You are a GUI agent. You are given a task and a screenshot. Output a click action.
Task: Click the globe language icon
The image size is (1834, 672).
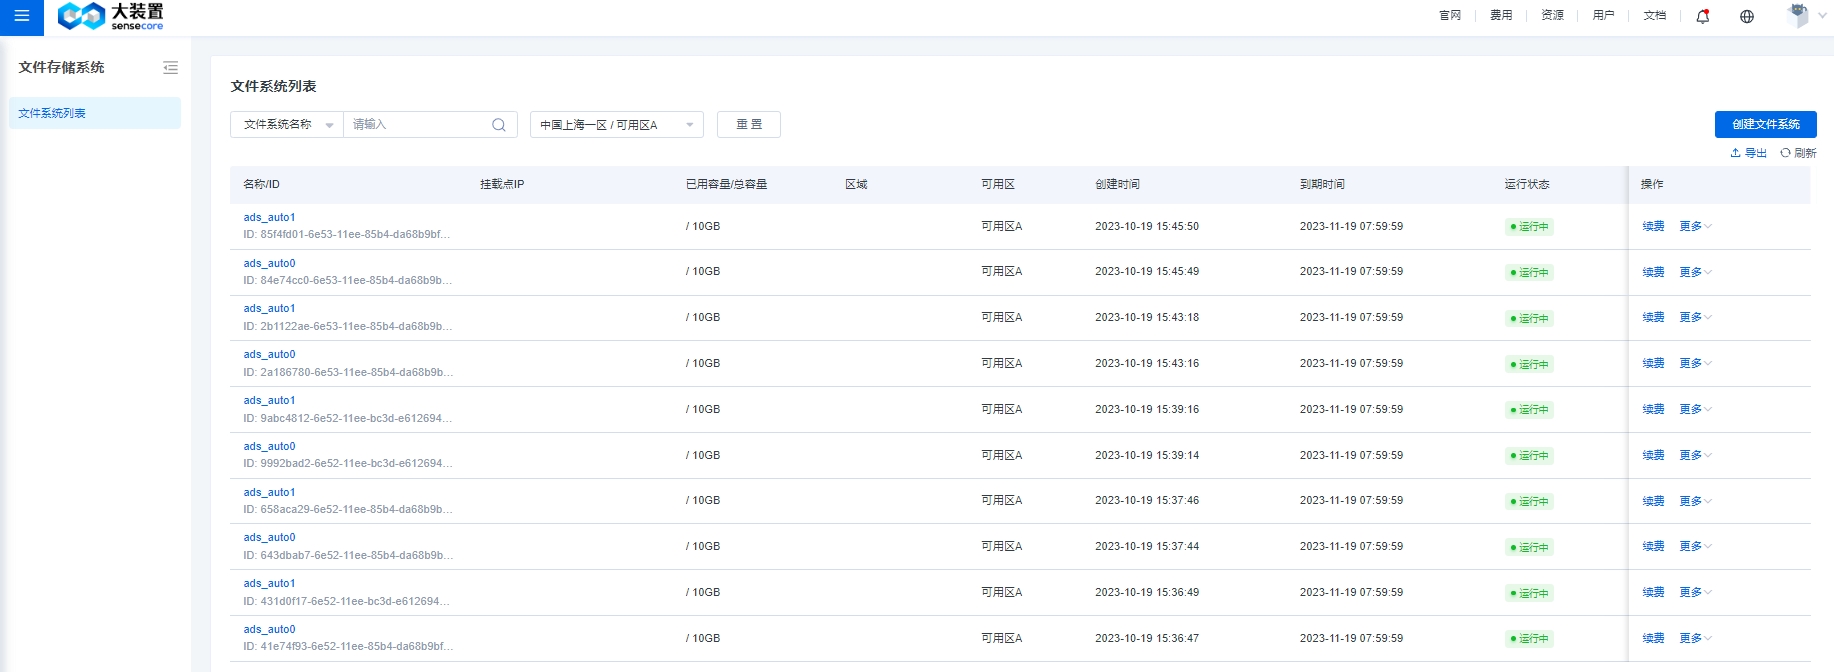click(x=1746, y=16)
